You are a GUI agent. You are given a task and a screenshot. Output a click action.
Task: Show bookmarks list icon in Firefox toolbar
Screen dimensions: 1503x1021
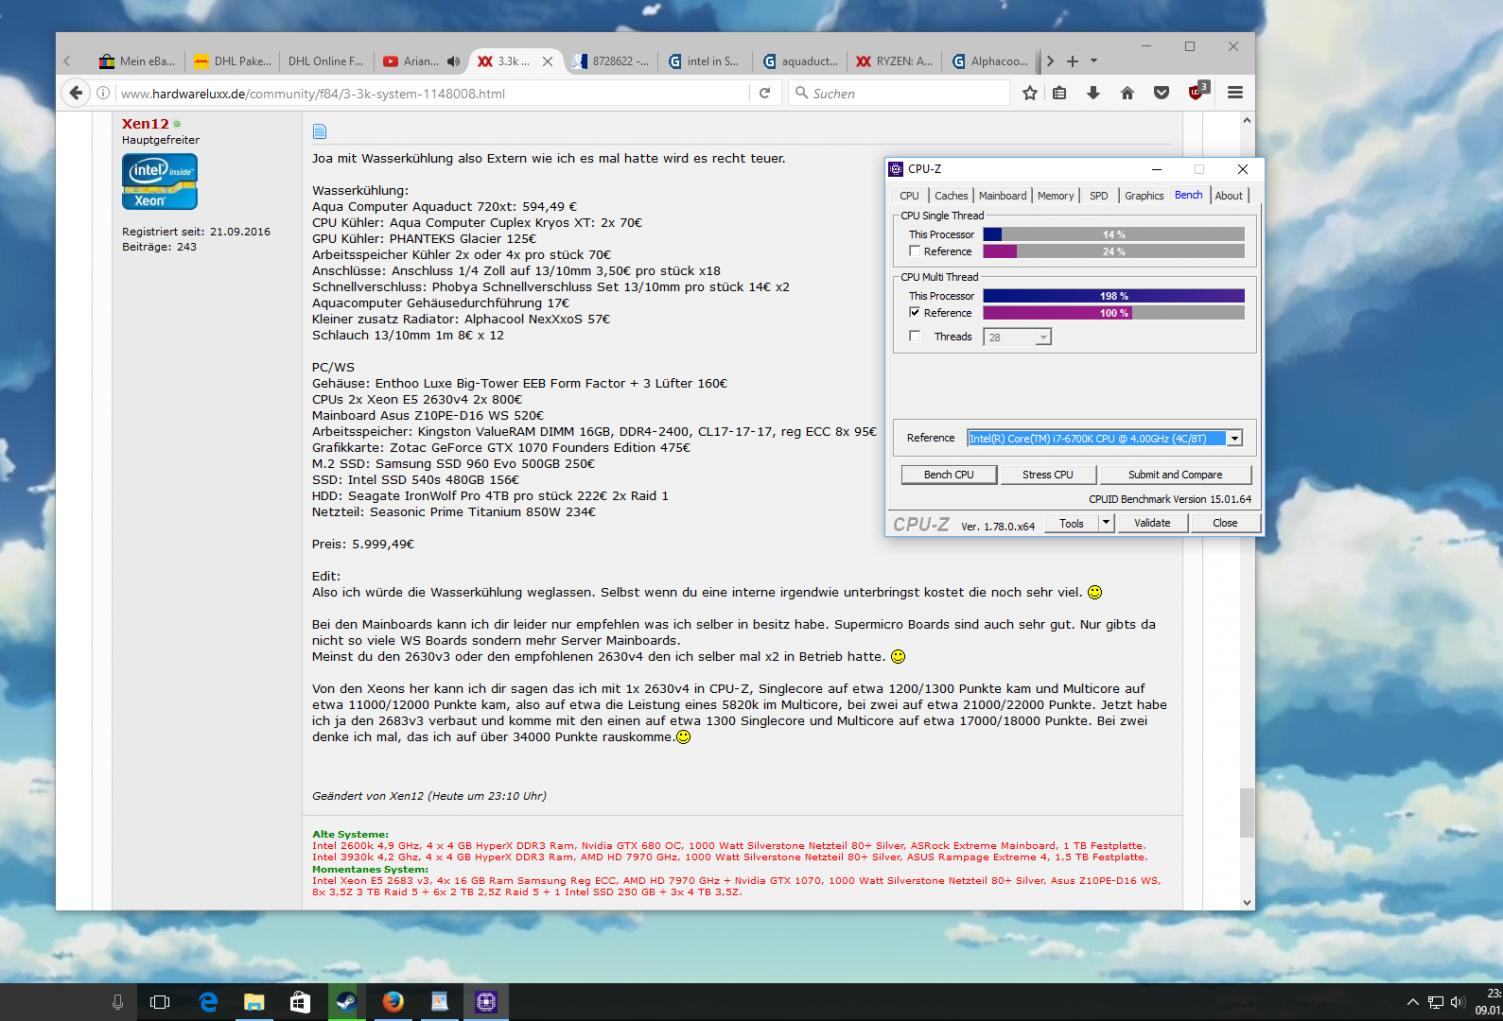tap(1060, 93)
